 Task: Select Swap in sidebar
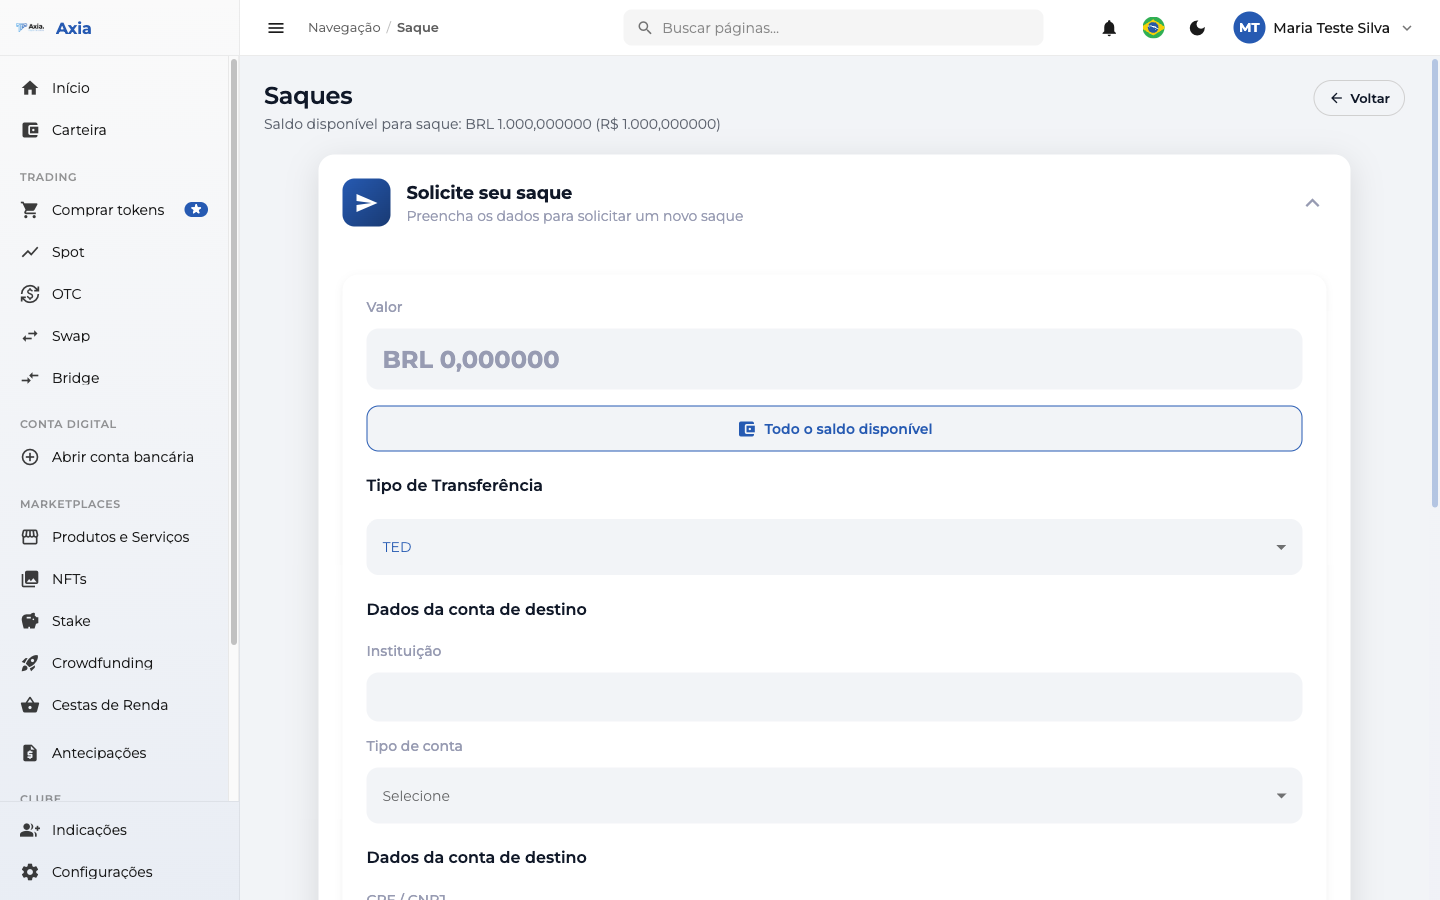pyautogui.click(x=114, y=336)
